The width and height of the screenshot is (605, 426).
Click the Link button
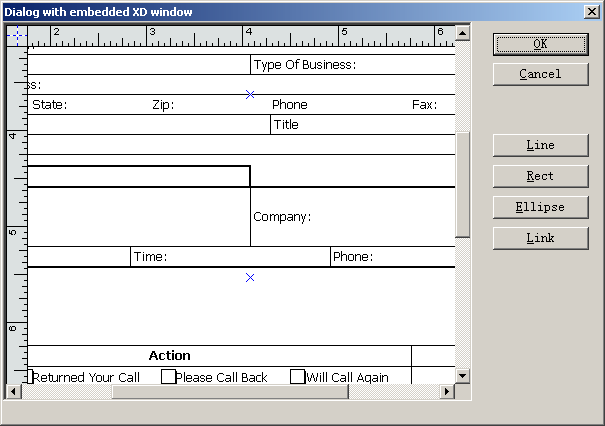(540, 238)
